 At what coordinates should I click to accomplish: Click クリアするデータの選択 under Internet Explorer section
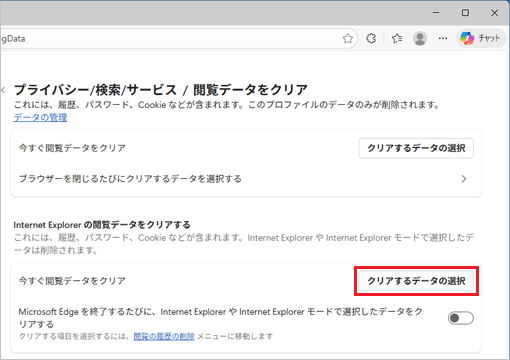pos(416,281)
